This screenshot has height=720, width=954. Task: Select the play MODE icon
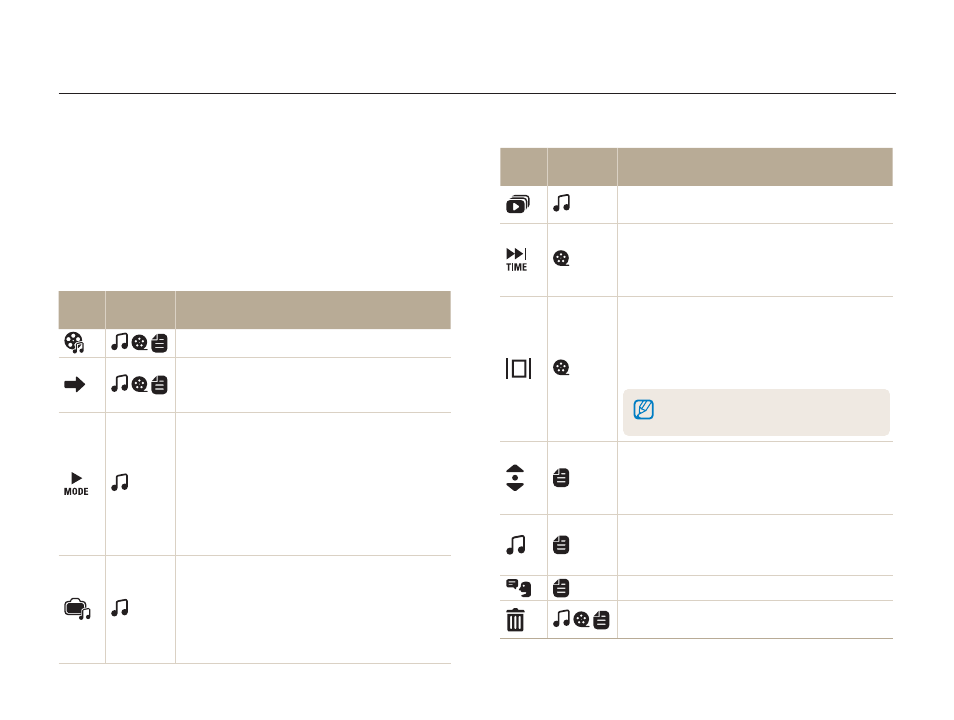point(76,484)
